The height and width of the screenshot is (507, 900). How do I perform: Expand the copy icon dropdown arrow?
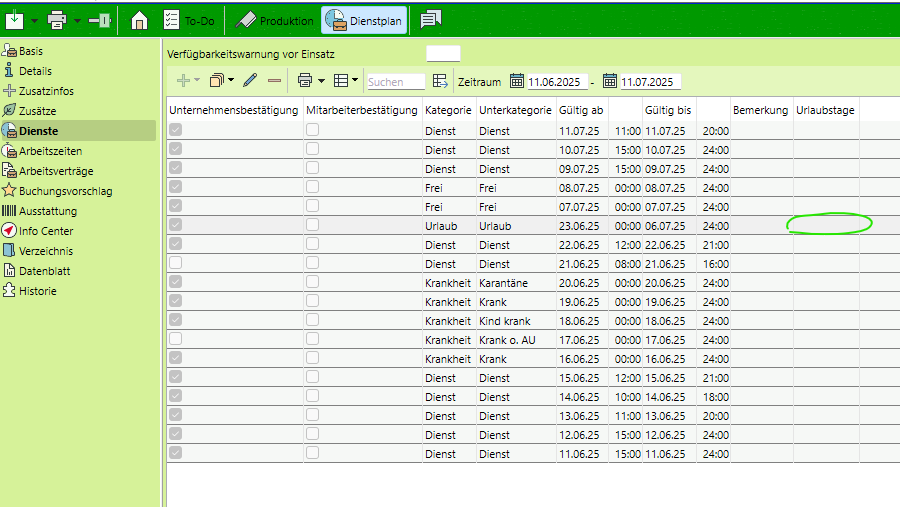click(231, 81)
